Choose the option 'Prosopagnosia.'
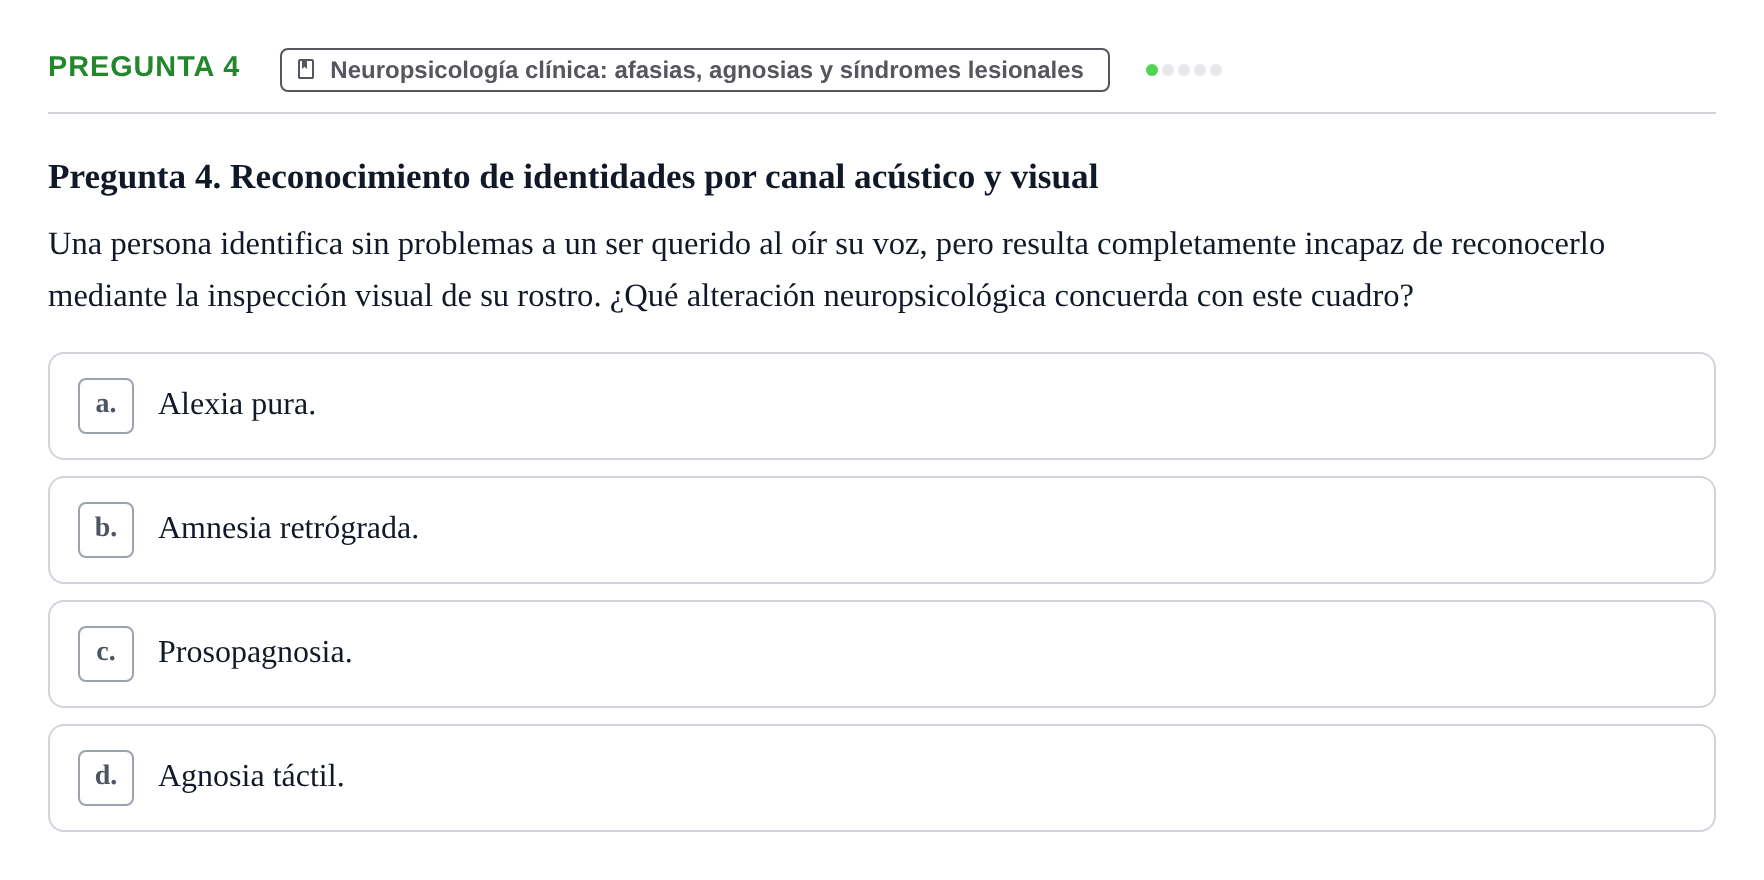The width and height of the screenshot is (1764, 880). (x=882, y=654)
